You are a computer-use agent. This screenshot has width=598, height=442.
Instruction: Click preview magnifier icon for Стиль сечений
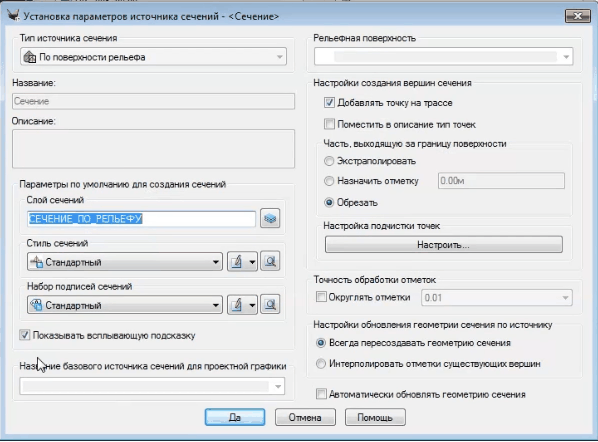pos(270,262)
